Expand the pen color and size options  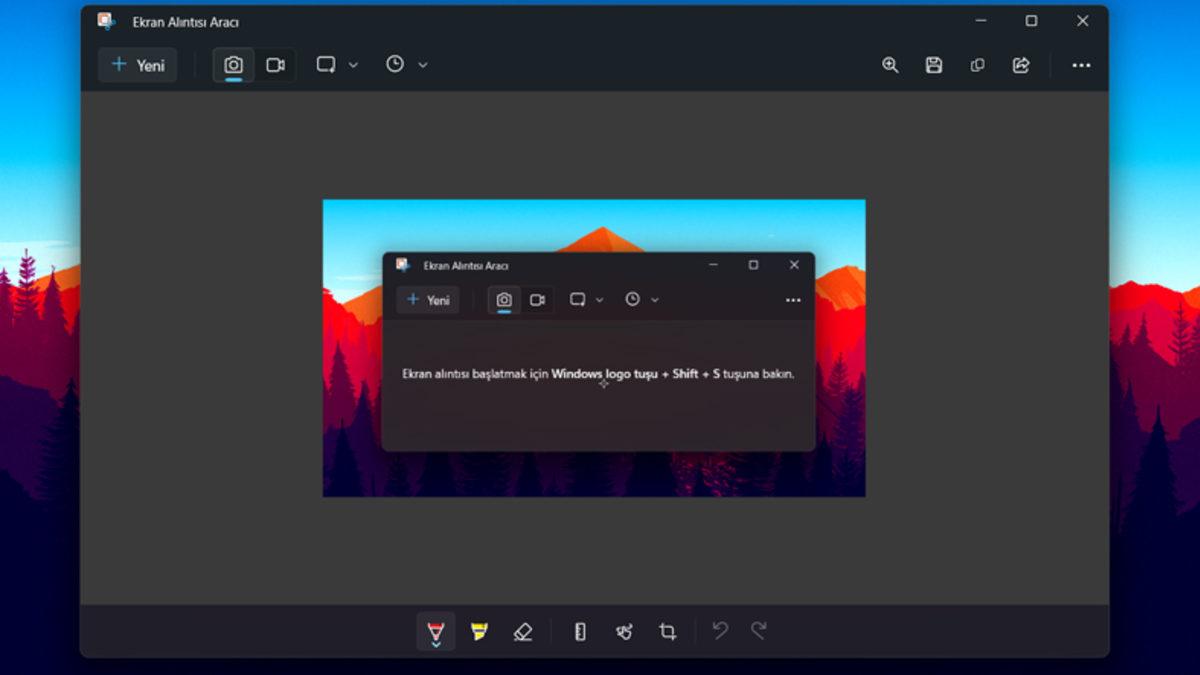pyautogui.click(x=435, y=645)
